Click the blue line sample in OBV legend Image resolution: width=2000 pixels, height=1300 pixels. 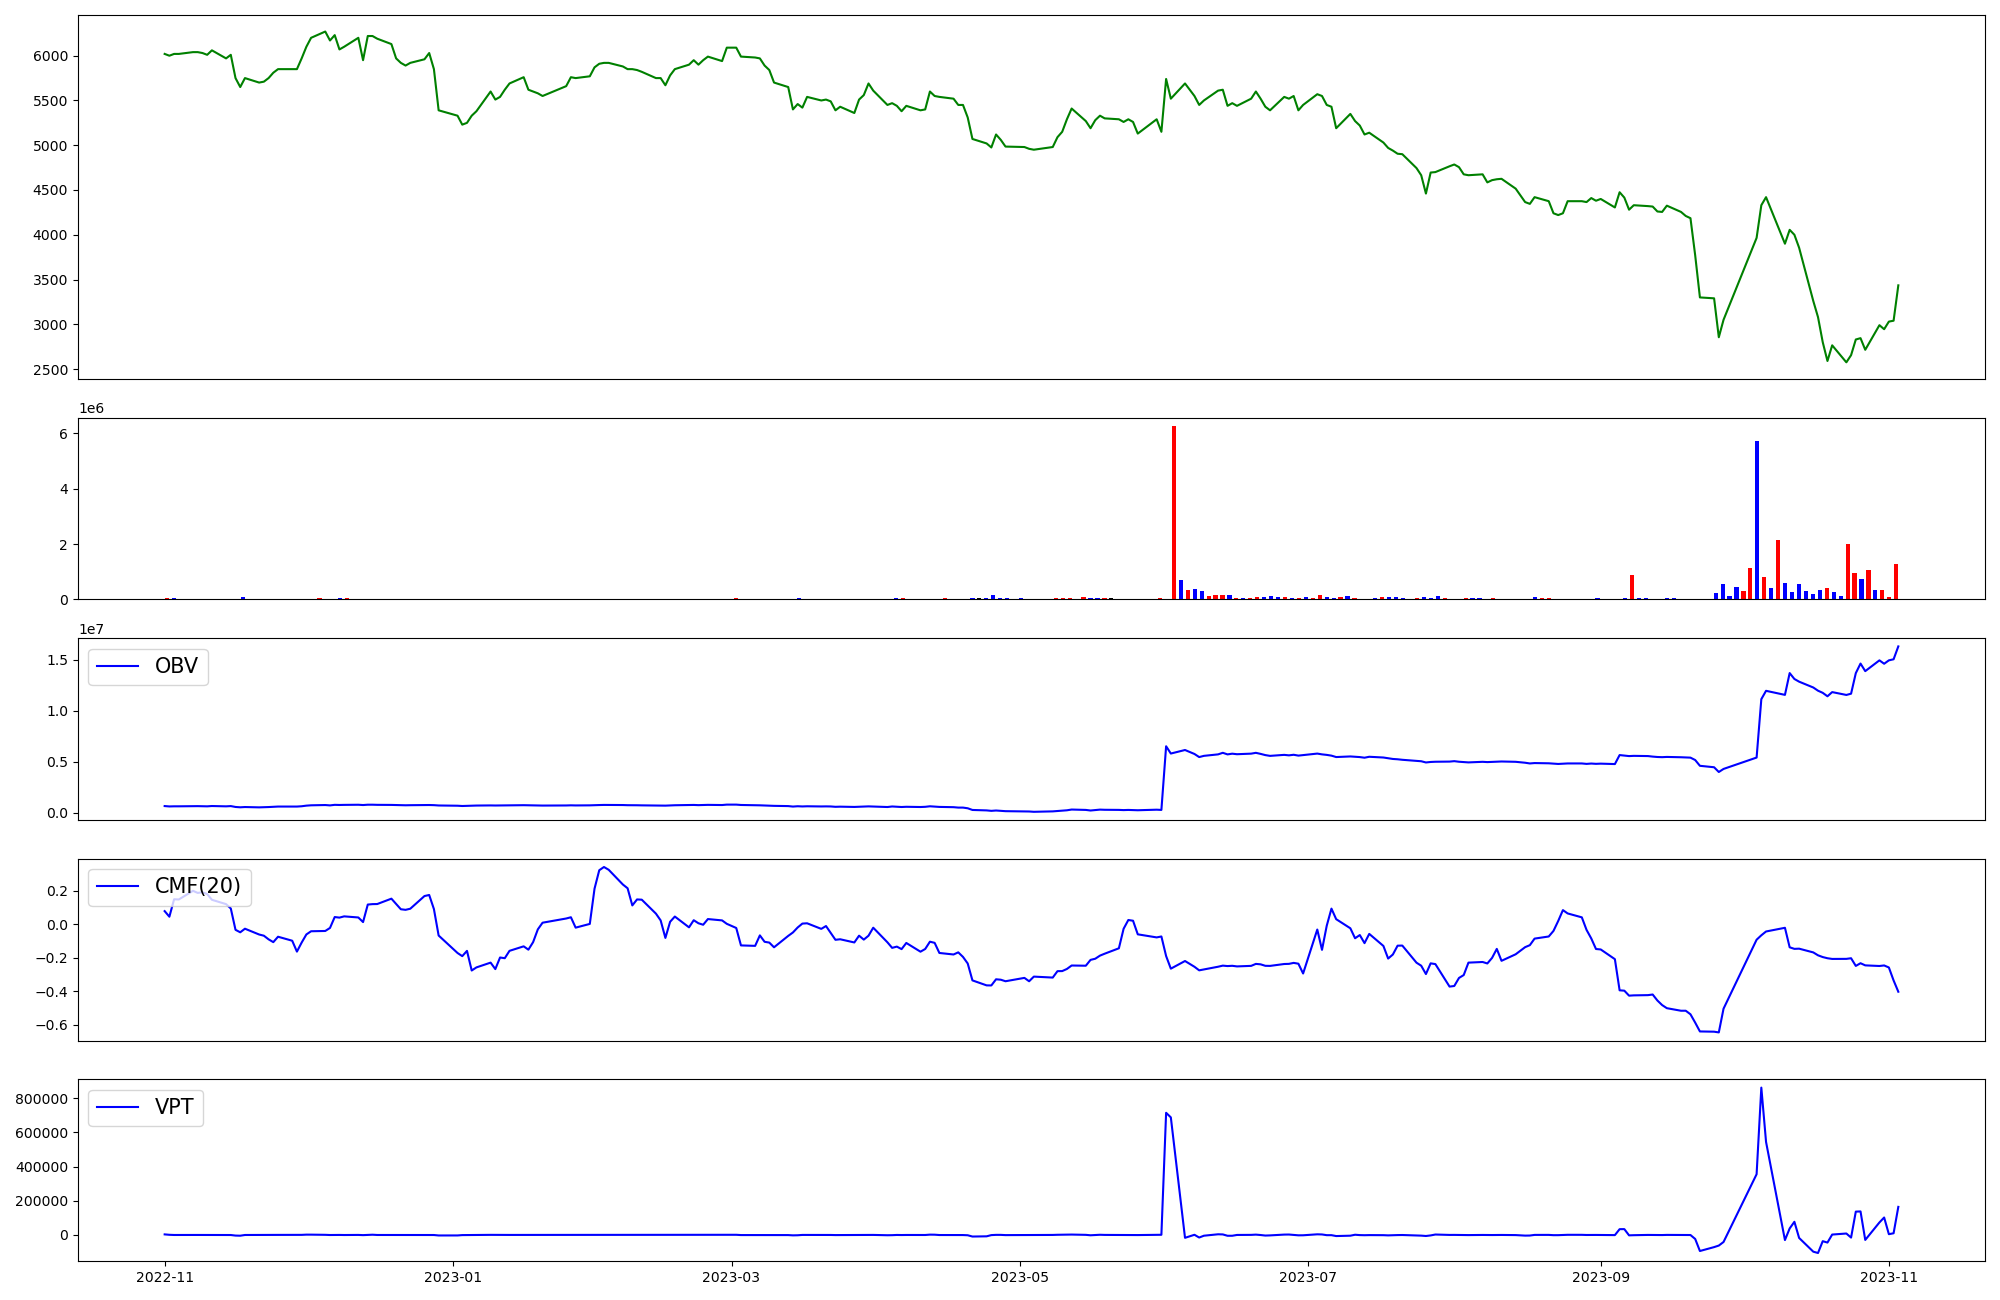(117, 666)
